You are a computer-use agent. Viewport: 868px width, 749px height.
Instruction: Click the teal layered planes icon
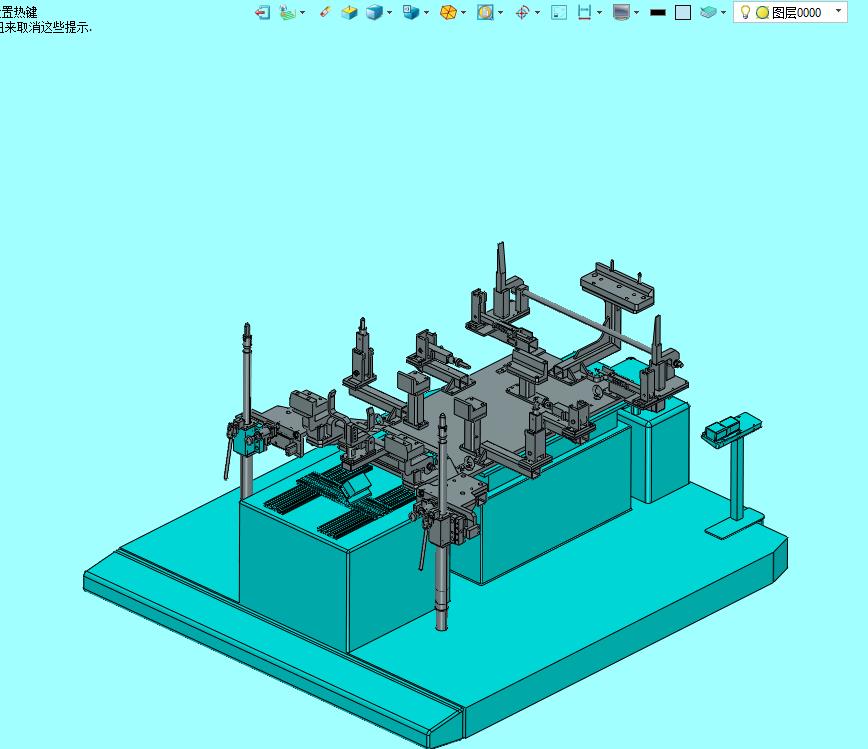(708, 12)
